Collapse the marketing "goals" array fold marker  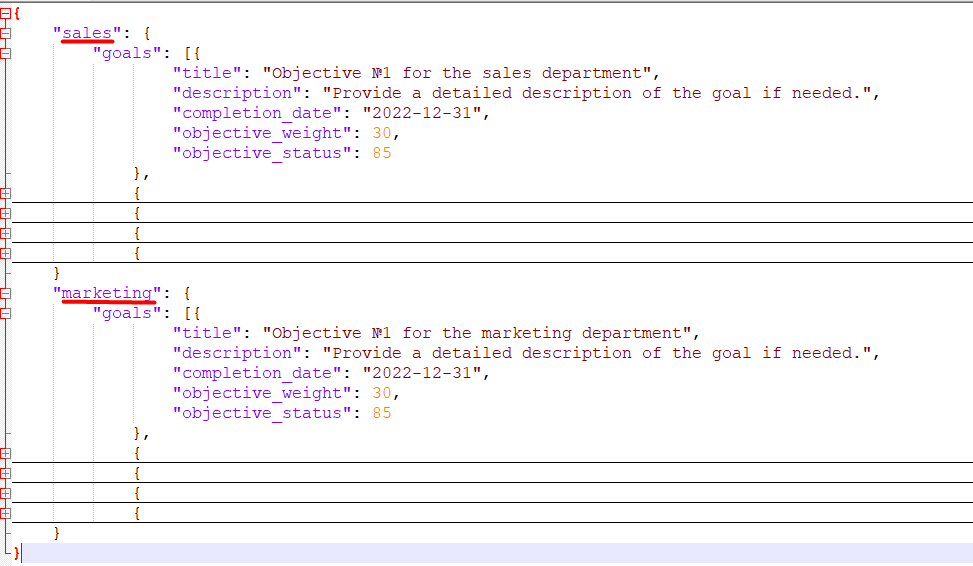point(5,313)
